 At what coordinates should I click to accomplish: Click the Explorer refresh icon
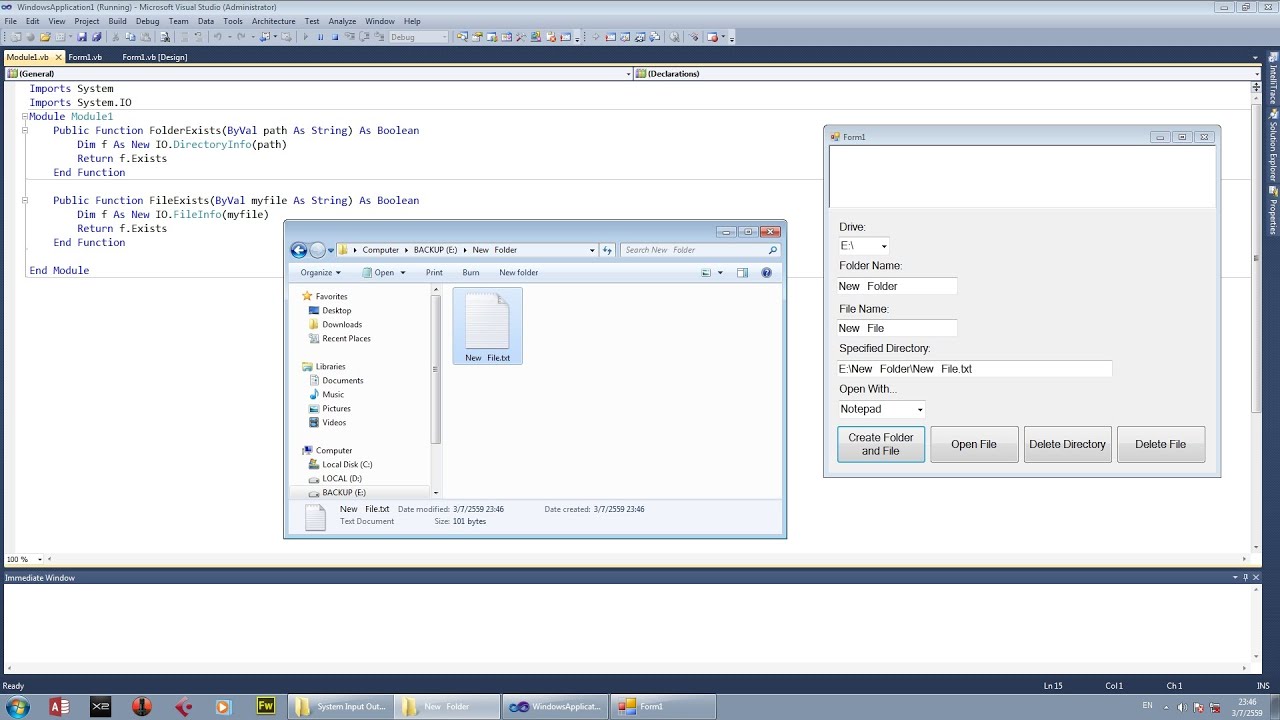point(607,250)
